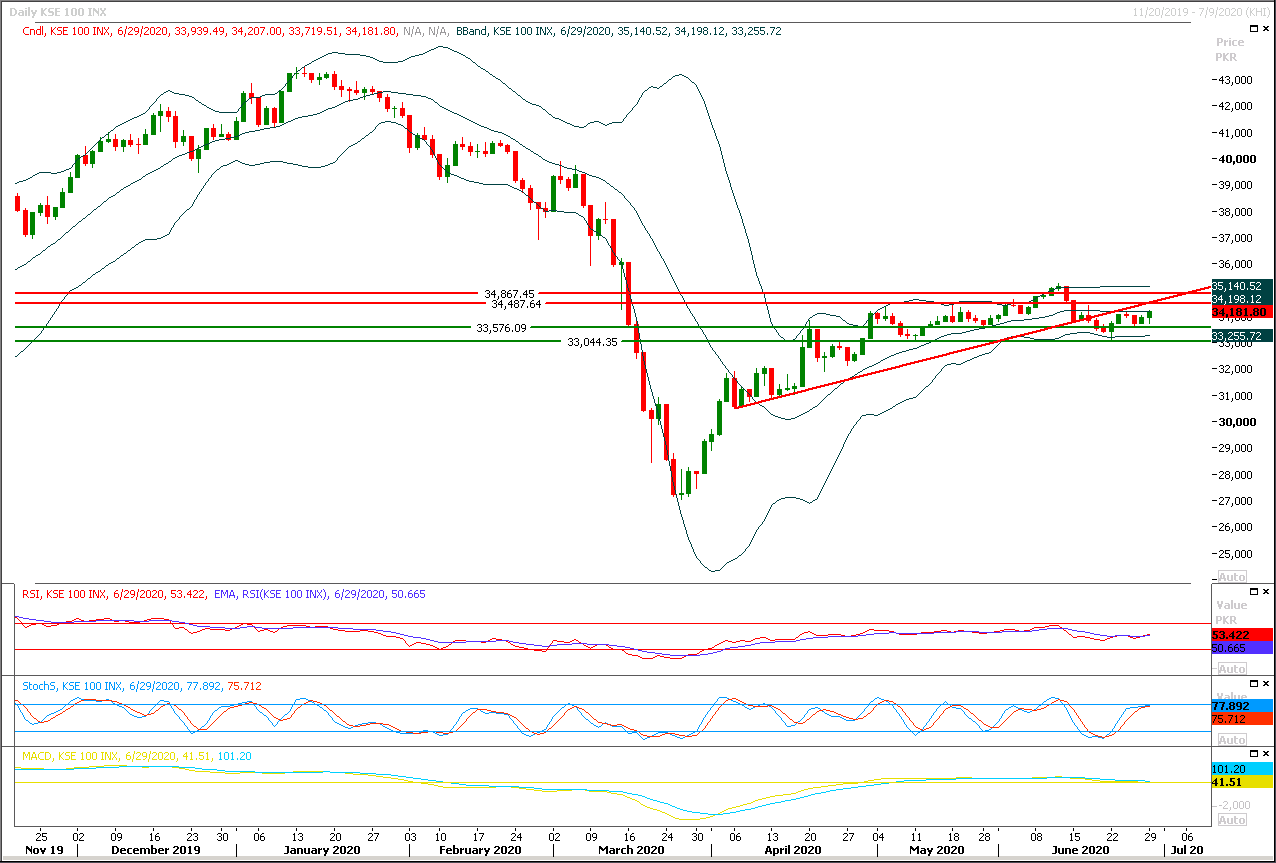The width and height of the screenshot is (1276, 863).
Task: Toggle Auto scaling on the StochS pane
Action: click(1231, 740)
